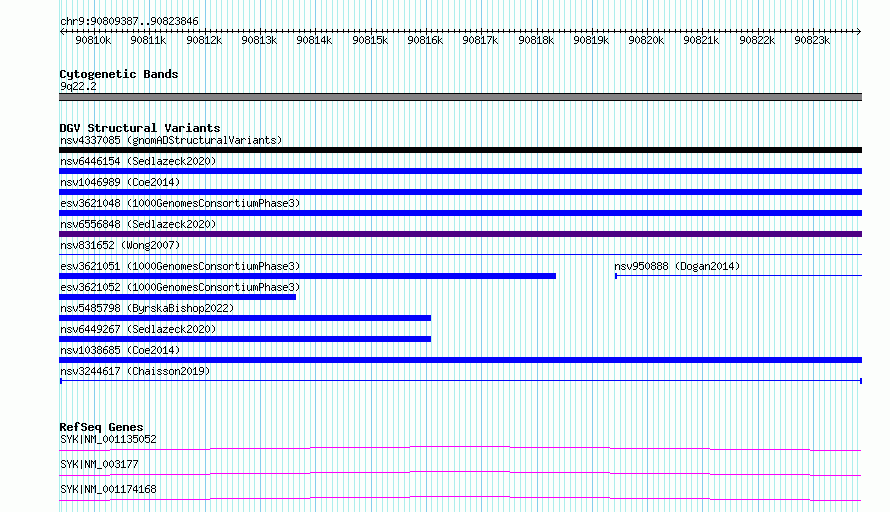
Task: Select the 90823k ruler tick label
Action: 812,40
